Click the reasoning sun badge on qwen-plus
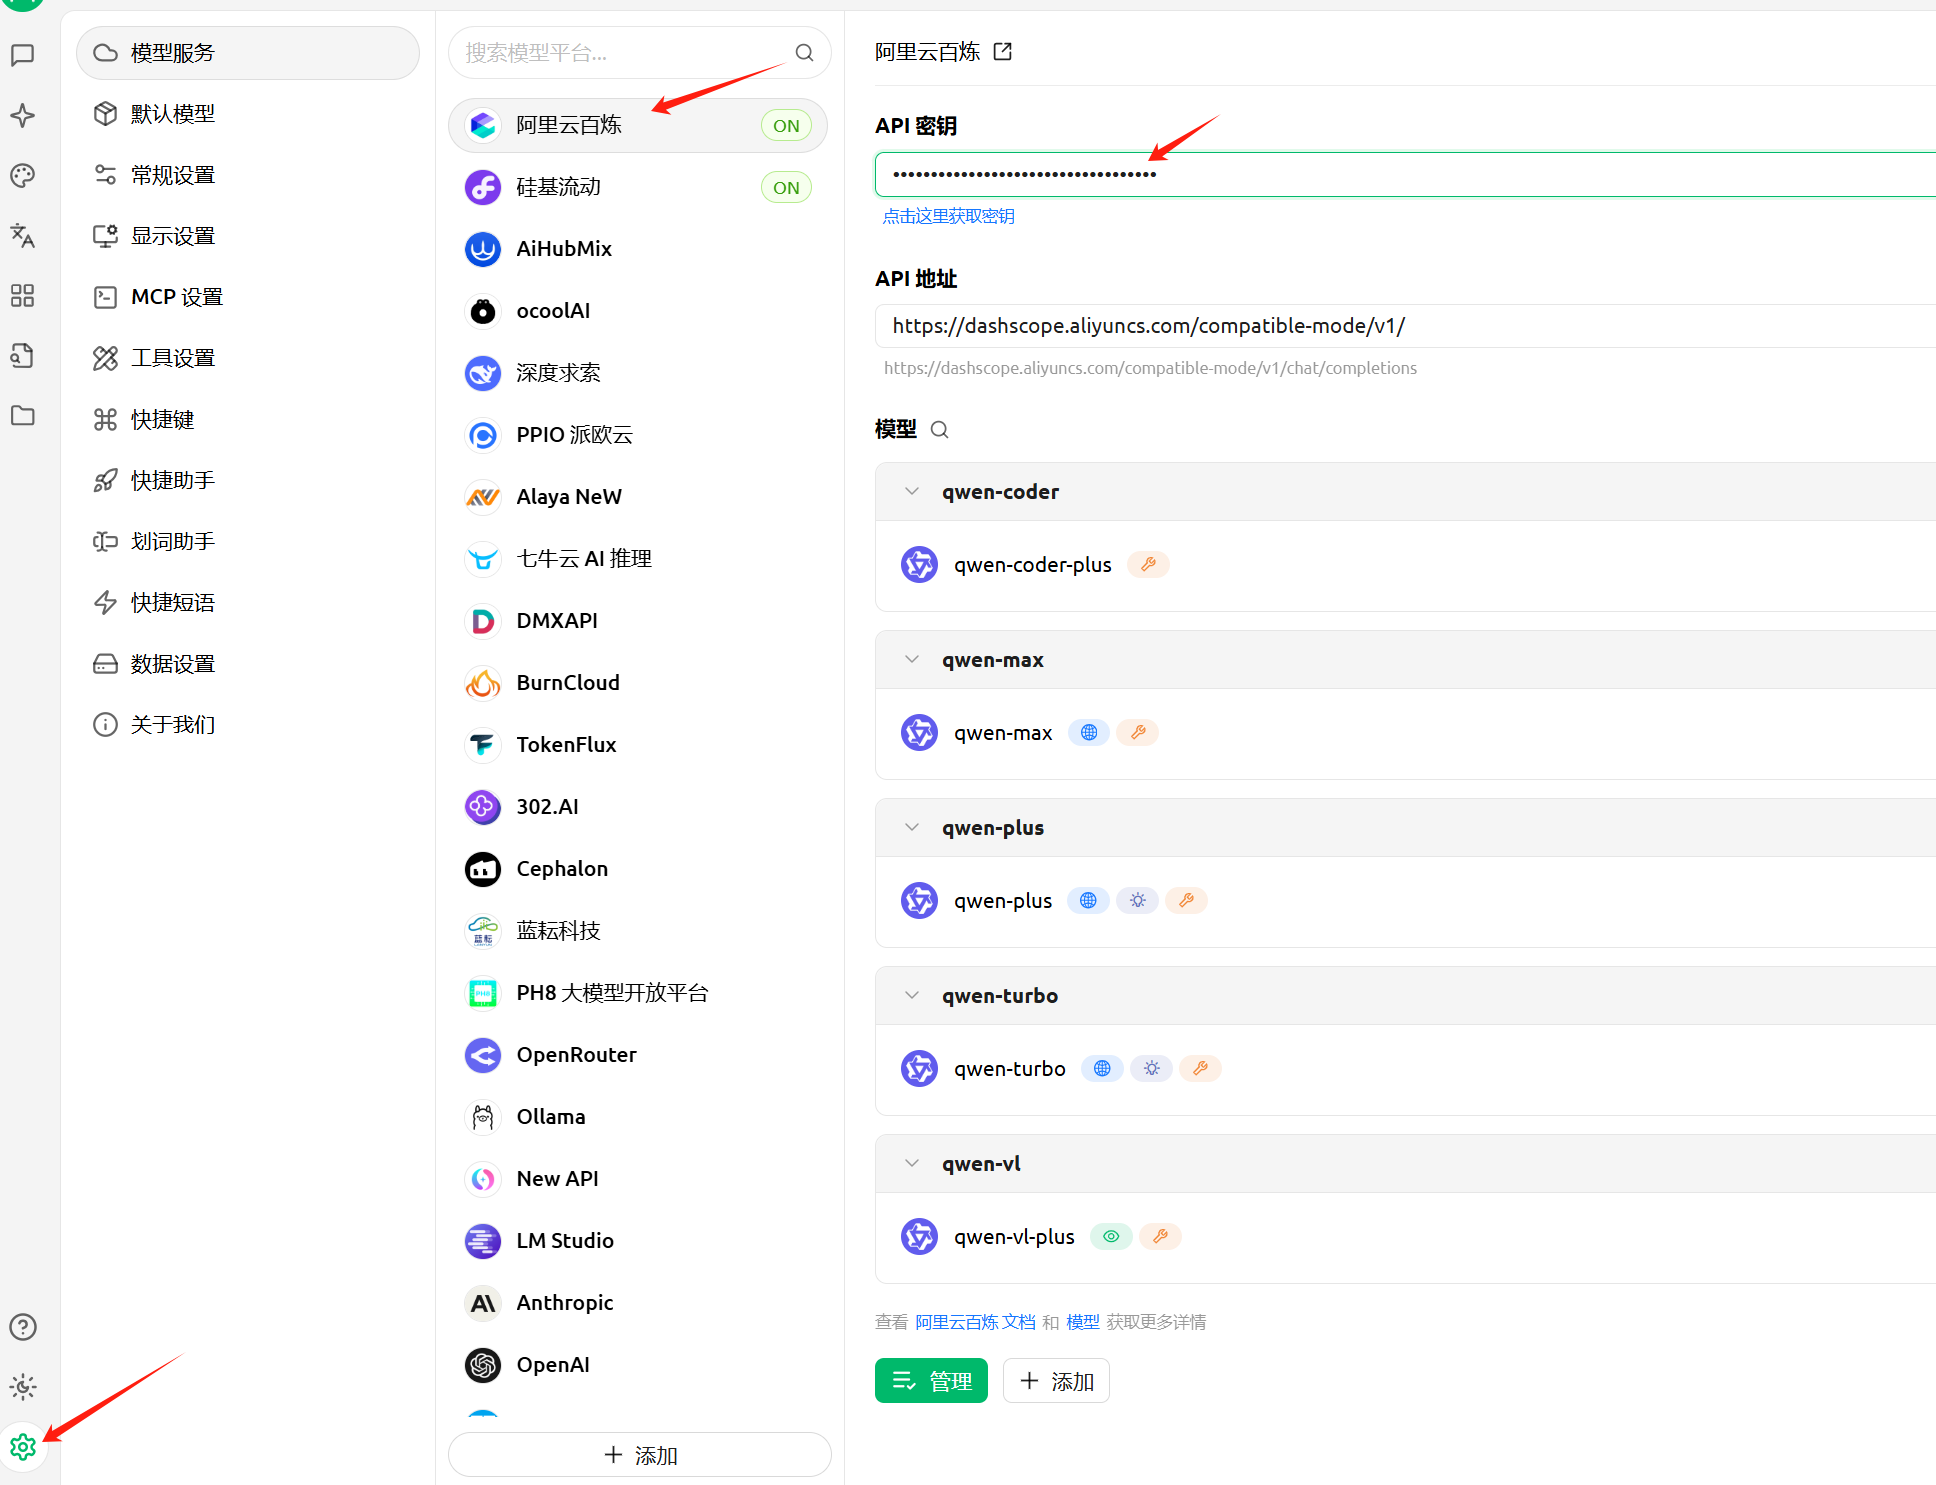1936x1485 pixels. point(1138,900)
